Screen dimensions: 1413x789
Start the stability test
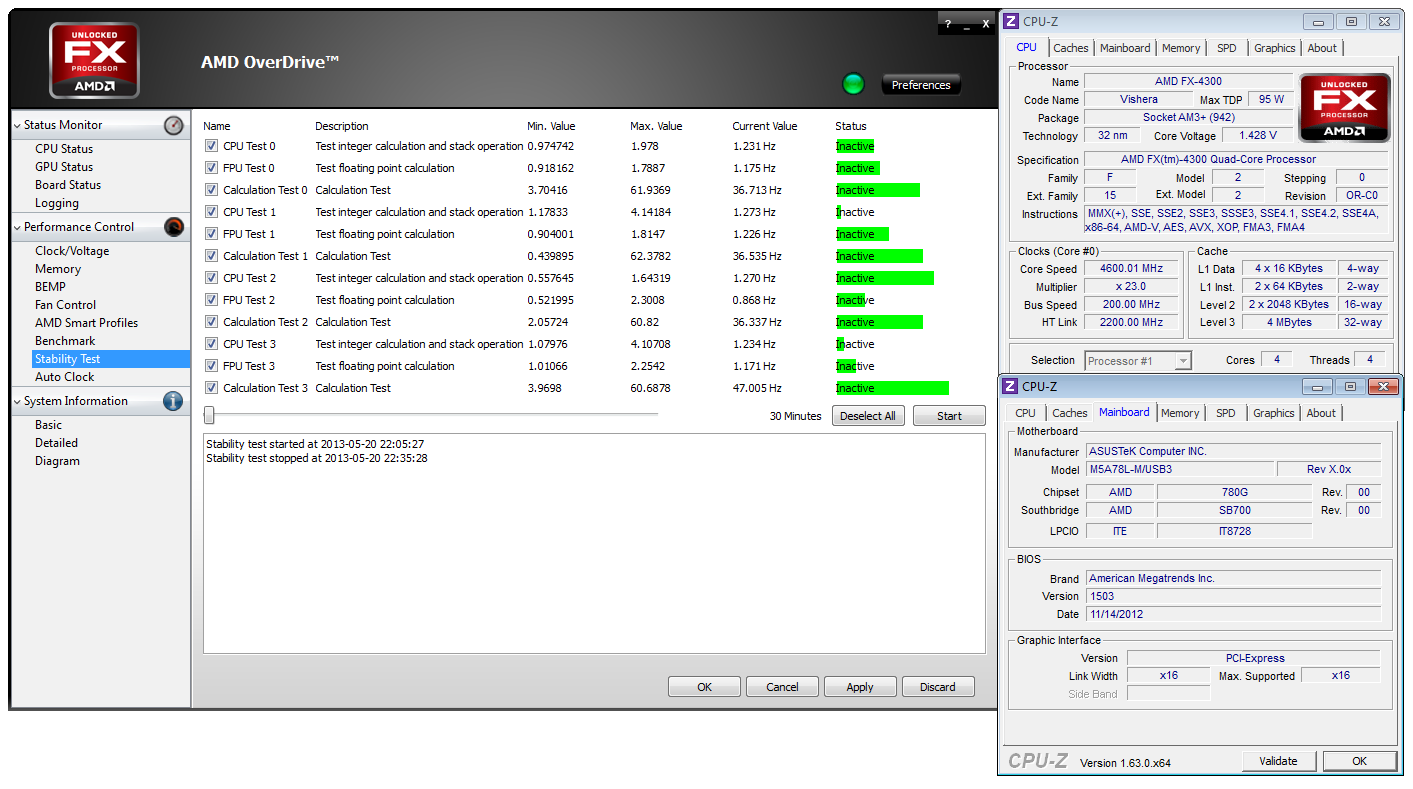click(949, 416)
